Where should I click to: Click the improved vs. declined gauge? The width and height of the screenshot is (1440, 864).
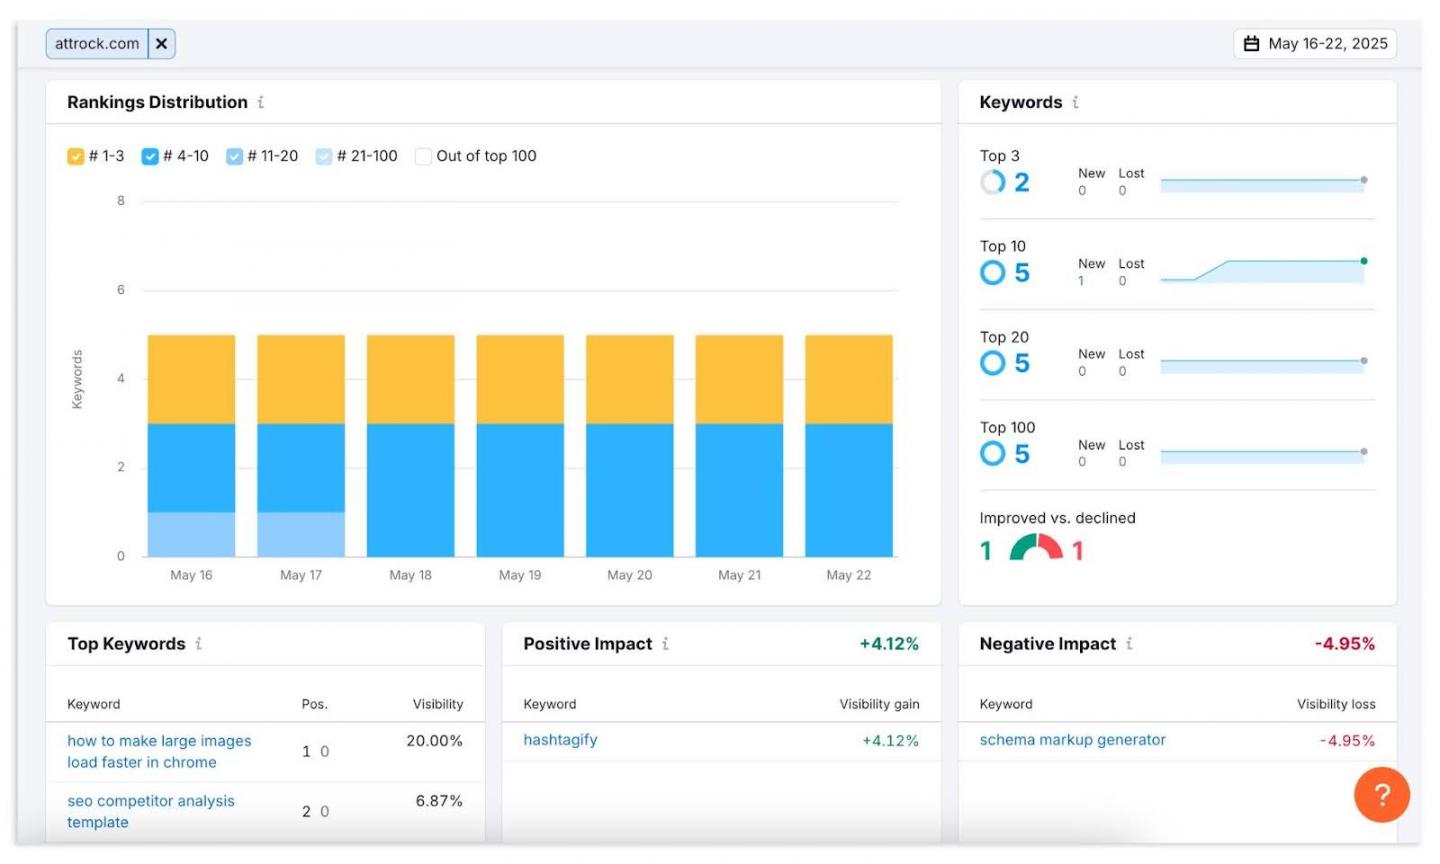(x=1036, y=547)
